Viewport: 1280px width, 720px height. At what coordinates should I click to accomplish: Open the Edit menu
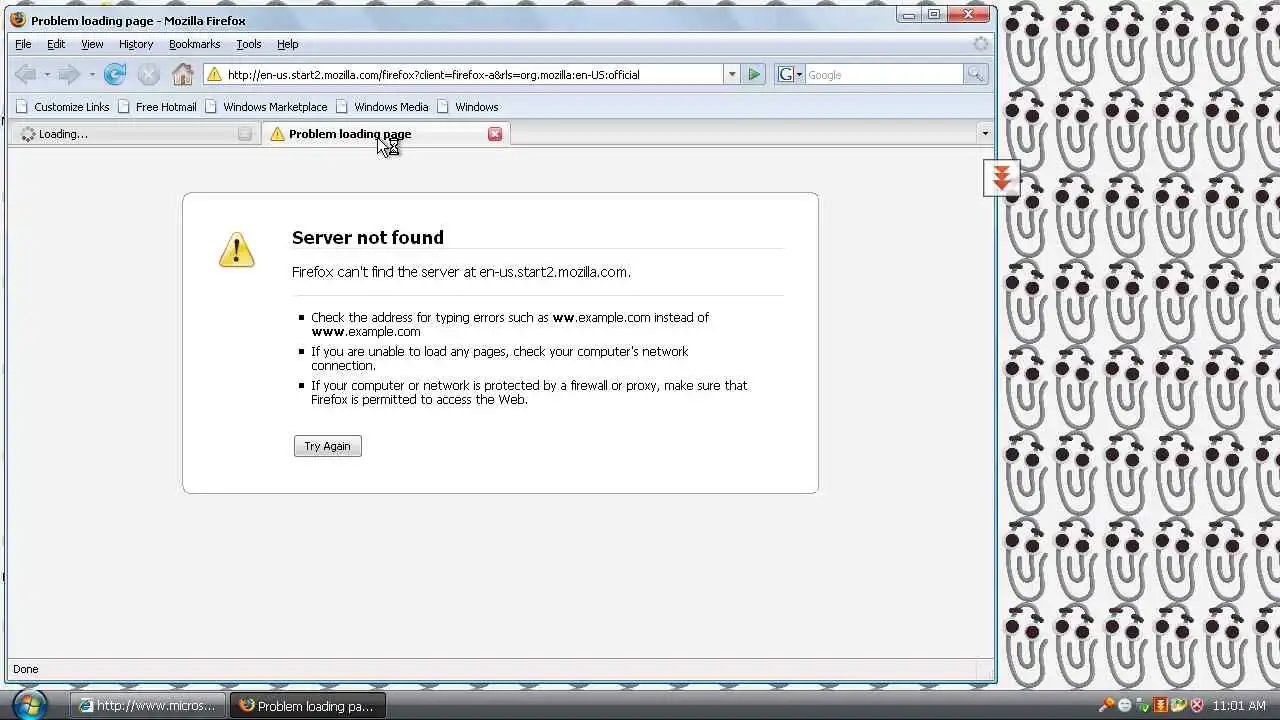56,44
